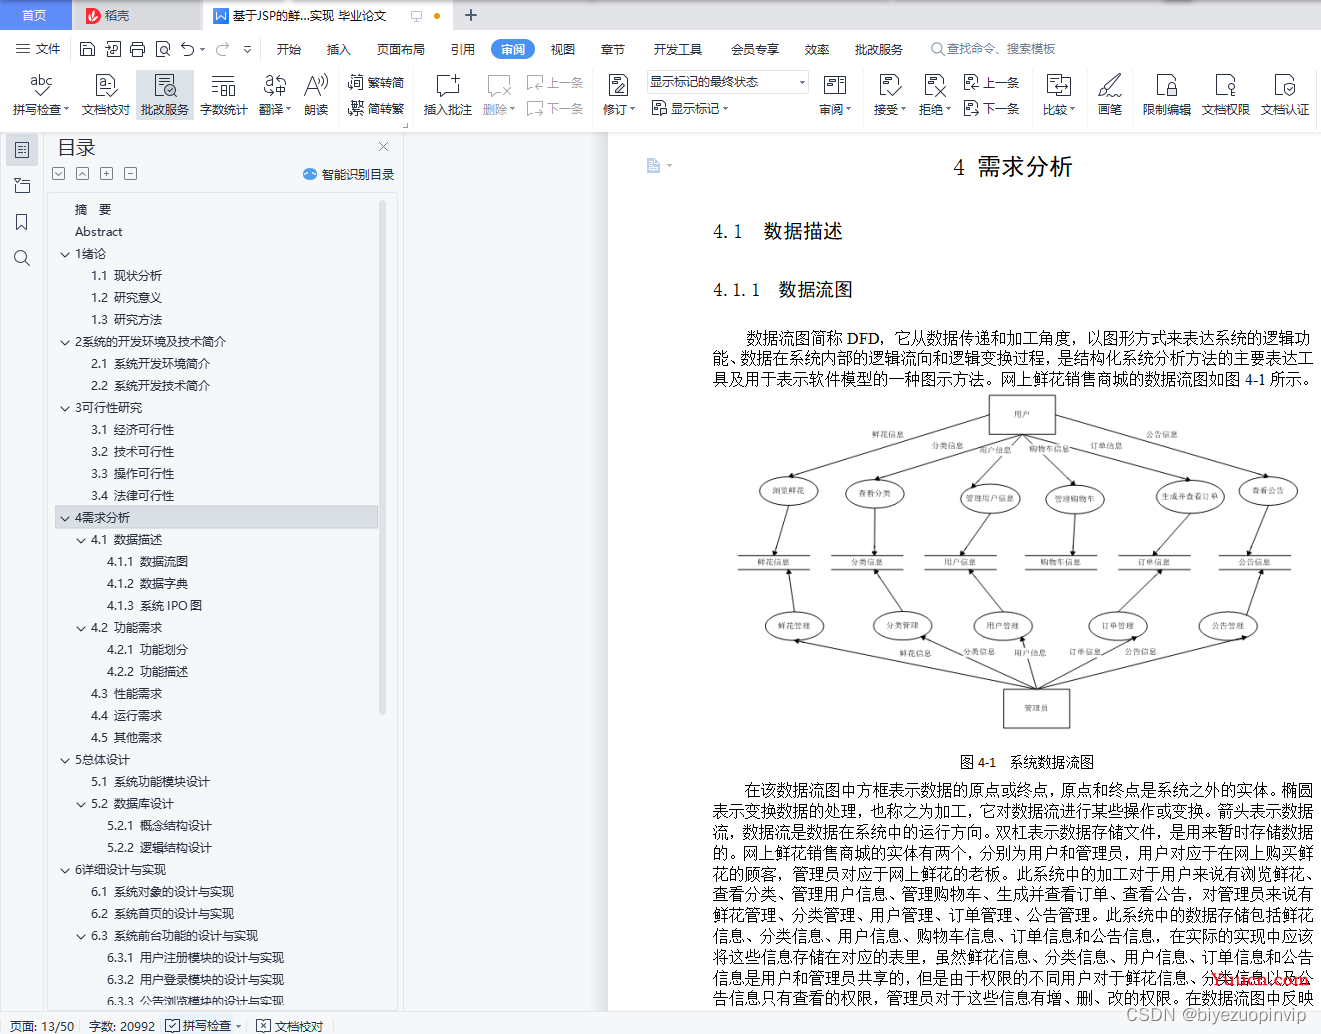Image resolution: width=1321 pixels, height=1034 pixels.
Task: Start 朗读 read aloud
Action: (316, 94)
